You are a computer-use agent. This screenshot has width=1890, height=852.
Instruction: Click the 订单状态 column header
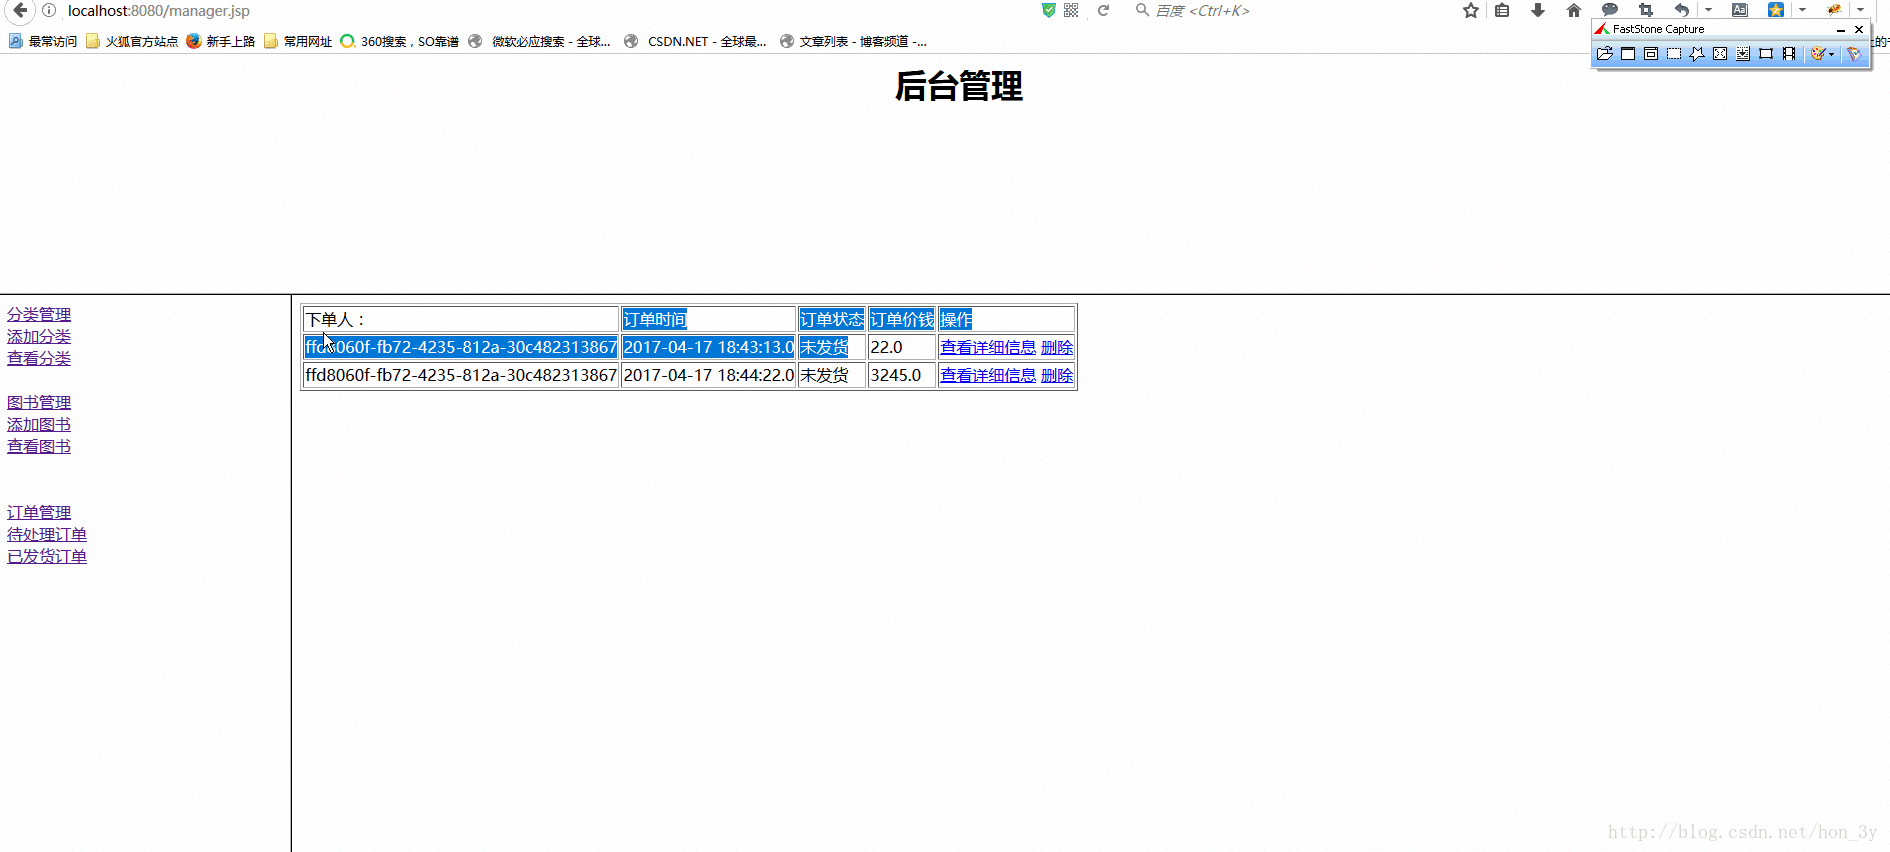click(x=832, y=319)
